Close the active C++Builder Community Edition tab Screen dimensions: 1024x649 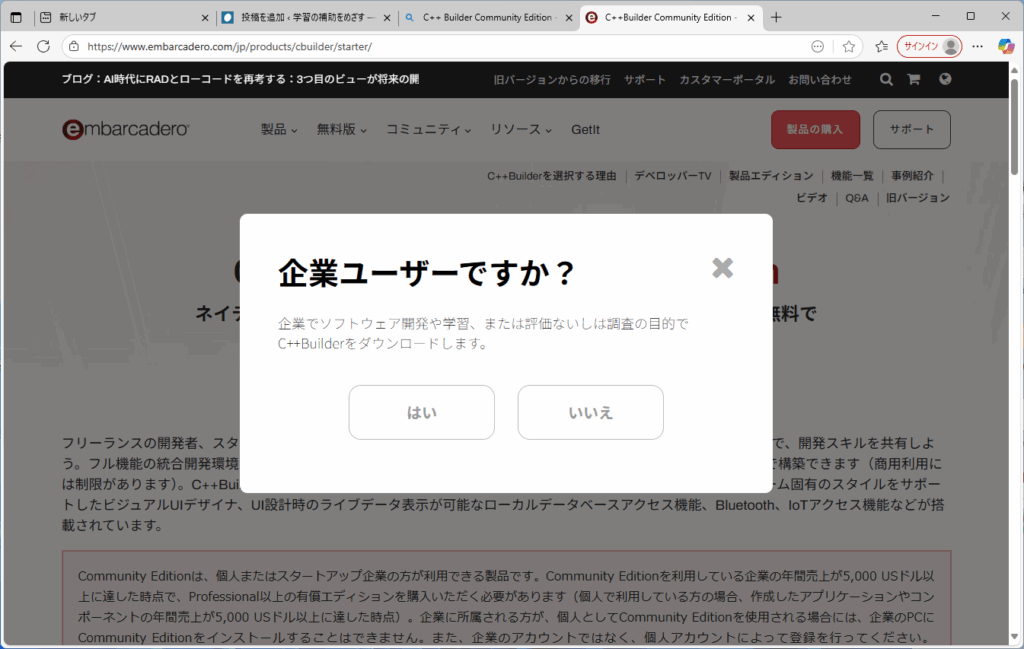click(x=750, y=18)
